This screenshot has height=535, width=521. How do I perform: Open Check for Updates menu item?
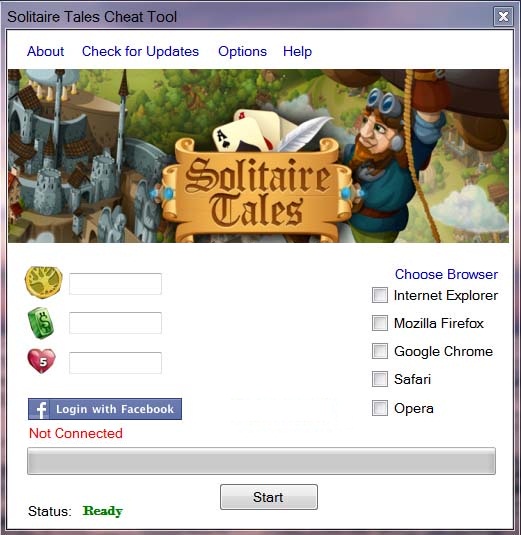click(x=140, y=52)
